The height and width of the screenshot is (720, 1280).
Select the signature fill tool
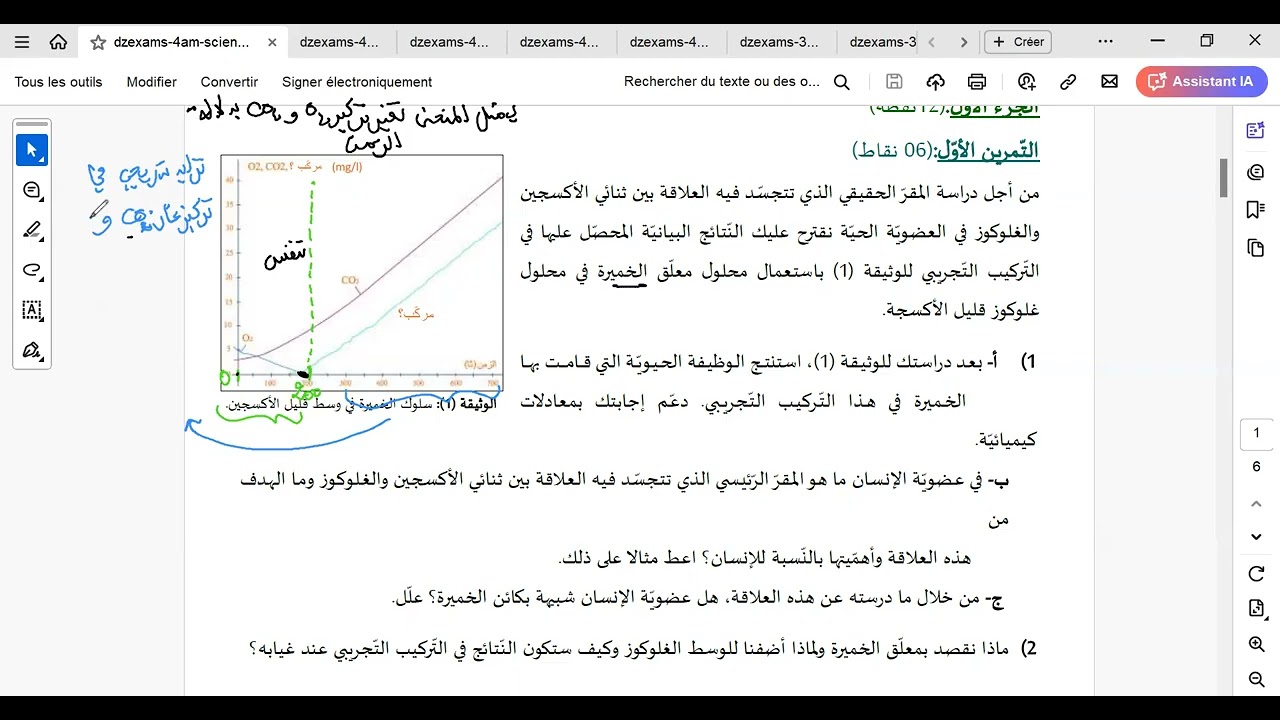[x=32, y=350]
